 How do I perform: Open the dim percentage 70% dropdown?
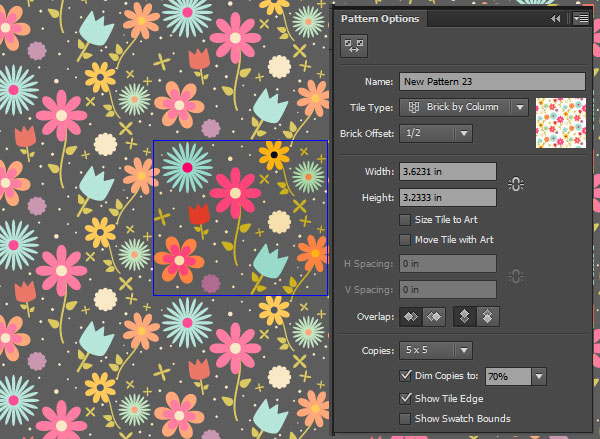tap(540, 376)
